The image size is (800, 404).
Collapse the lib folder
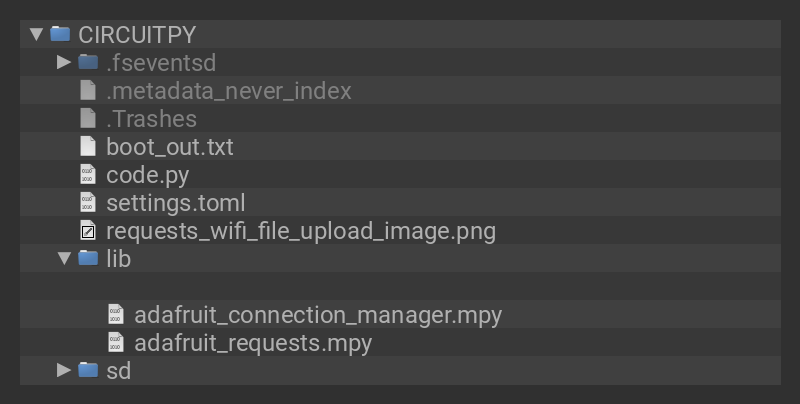click(x=64, y=258)
